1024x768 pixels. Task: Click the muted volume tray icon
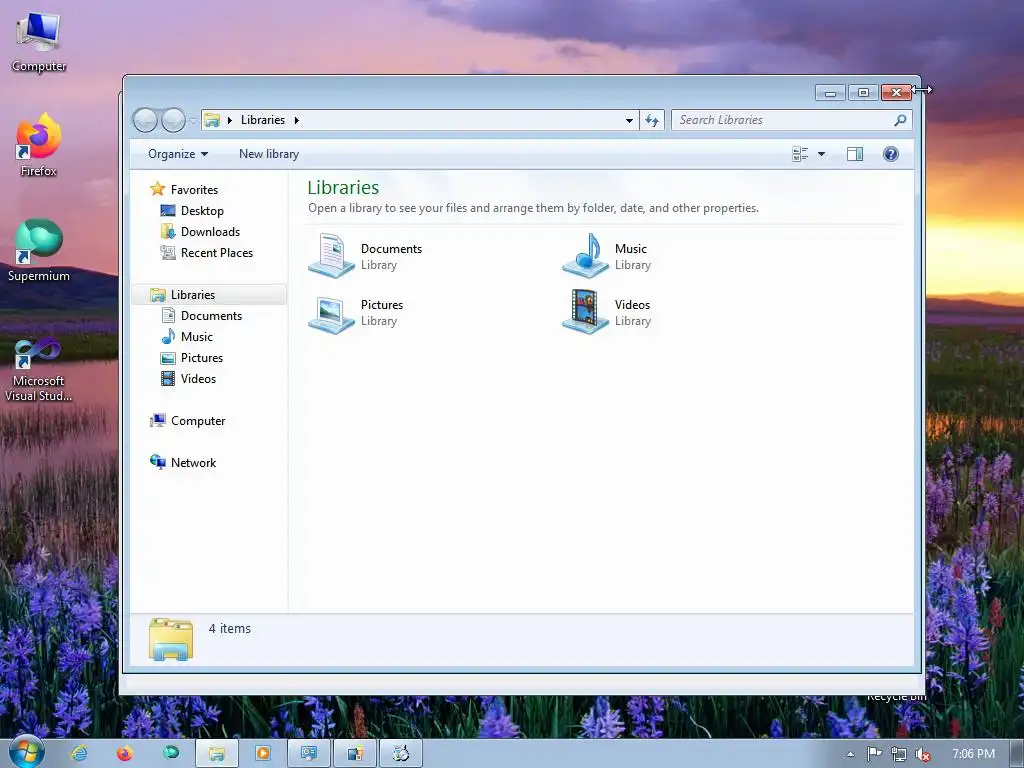click(x=923, y=754)
